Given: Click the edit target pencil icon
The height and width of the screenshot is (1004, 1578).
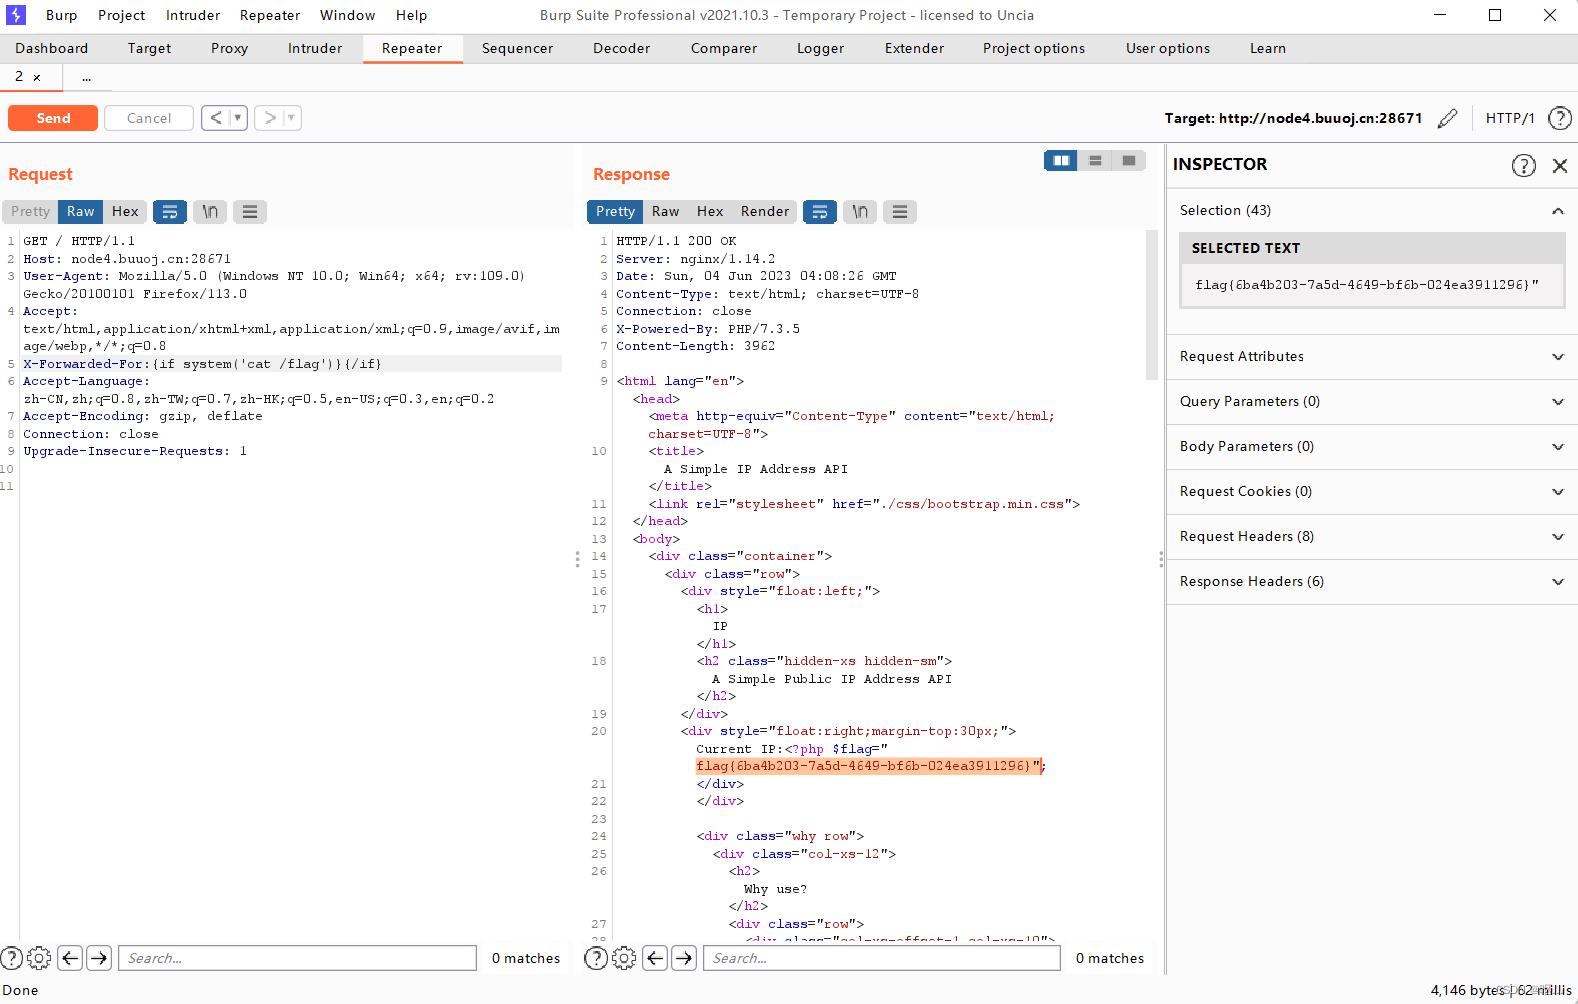Looking at the screenshot, I should point(1447,119).
